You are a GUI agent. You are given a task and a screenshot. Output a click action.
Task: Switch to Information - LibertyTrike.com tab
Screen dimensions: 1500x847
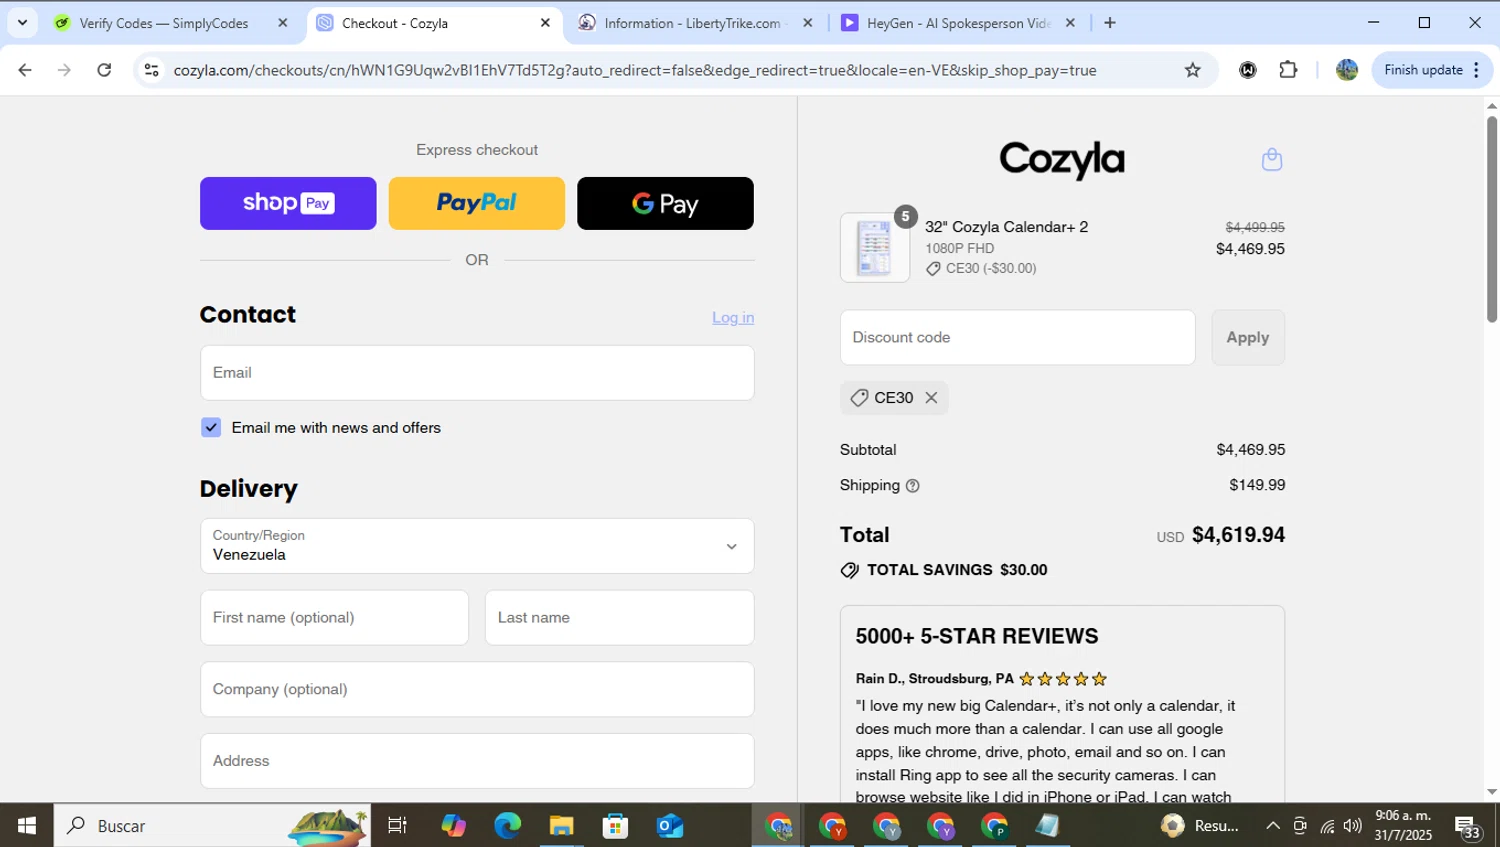pyautogui.click(x=690, y=23)
